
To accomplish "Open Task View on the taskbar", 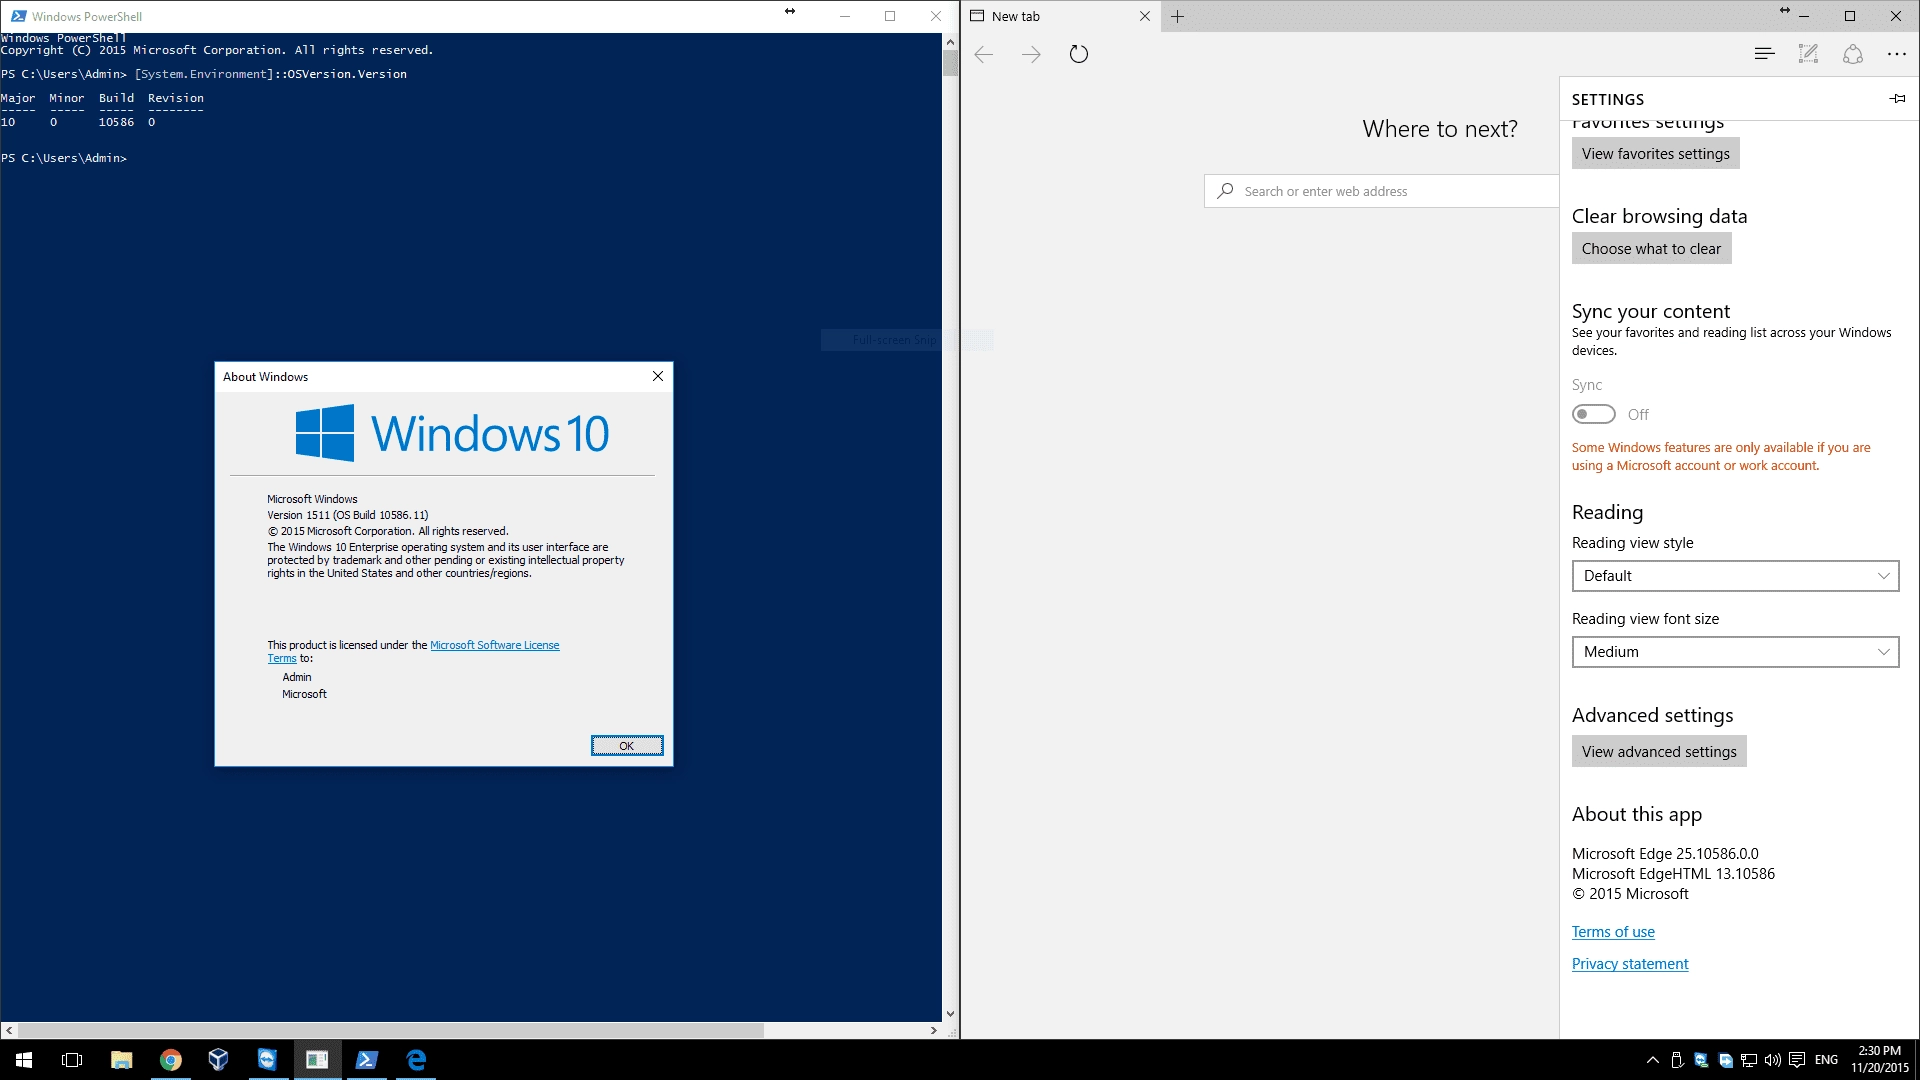I will (x=72, y=1060).
